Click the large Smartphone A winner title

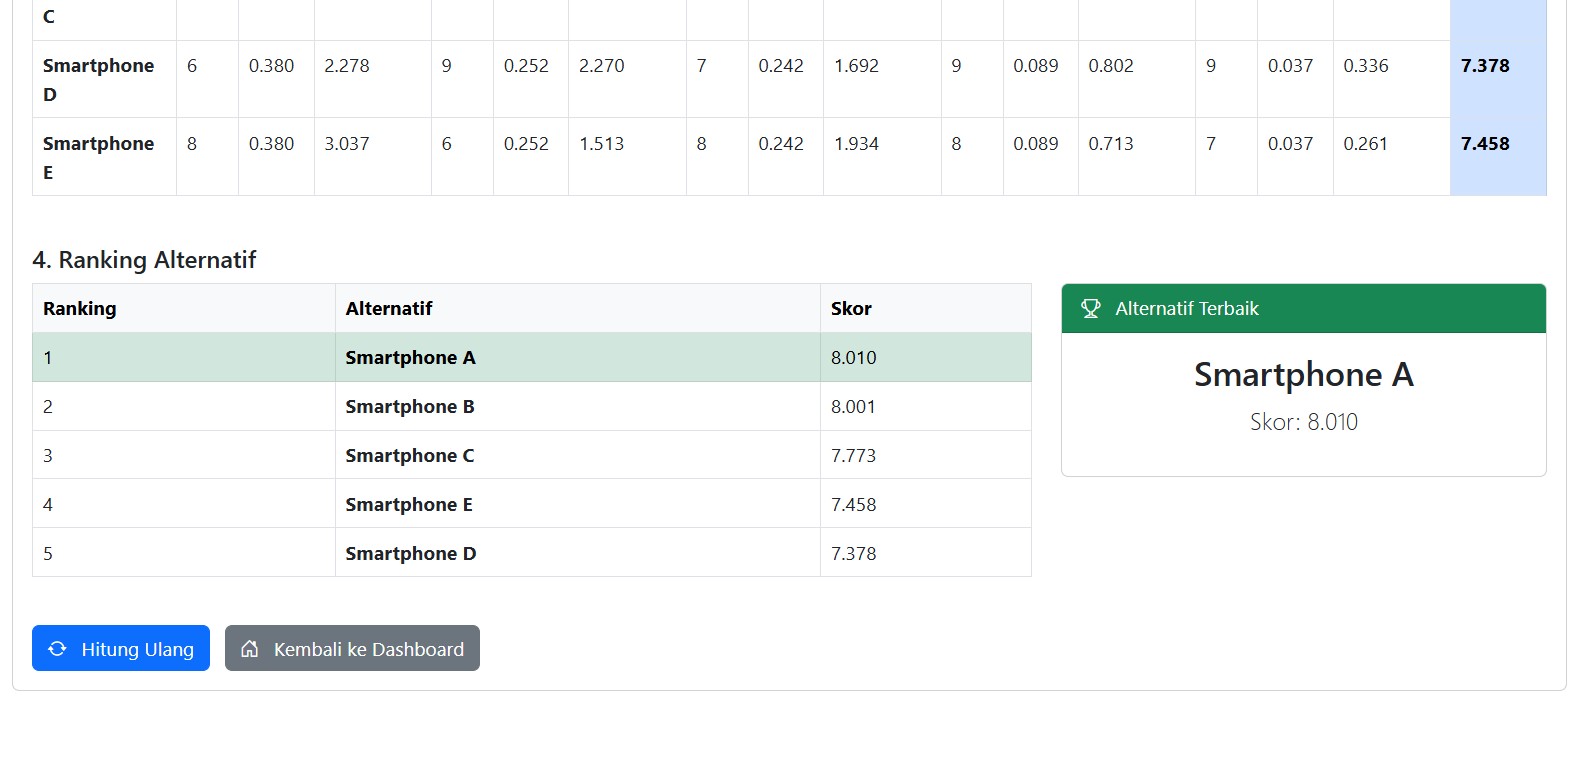[x=1304, y=374]
